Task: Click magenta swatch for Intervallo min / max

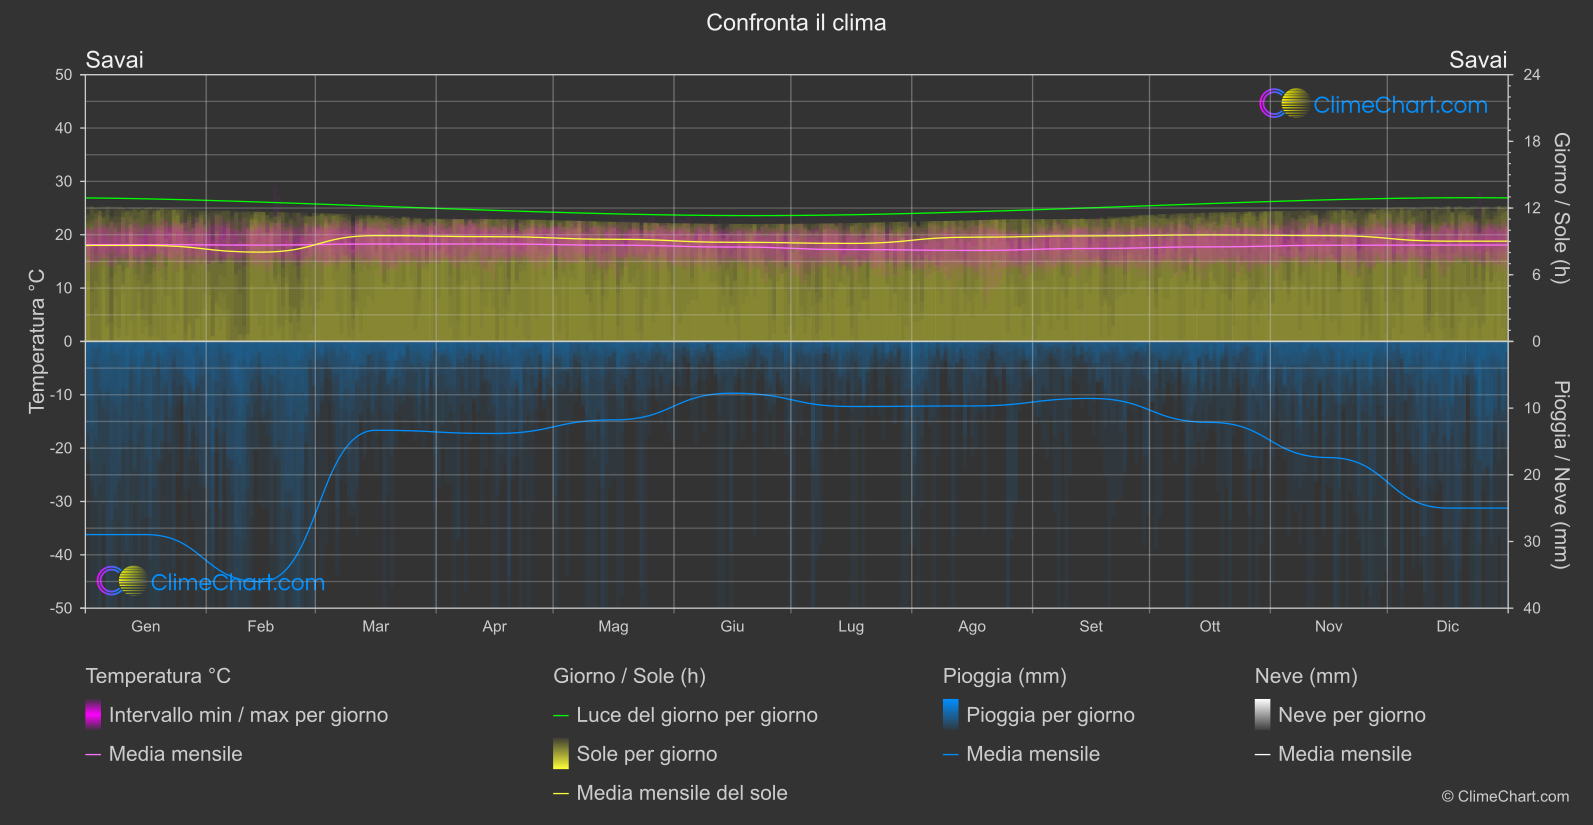Action: (x=93, y=715)
